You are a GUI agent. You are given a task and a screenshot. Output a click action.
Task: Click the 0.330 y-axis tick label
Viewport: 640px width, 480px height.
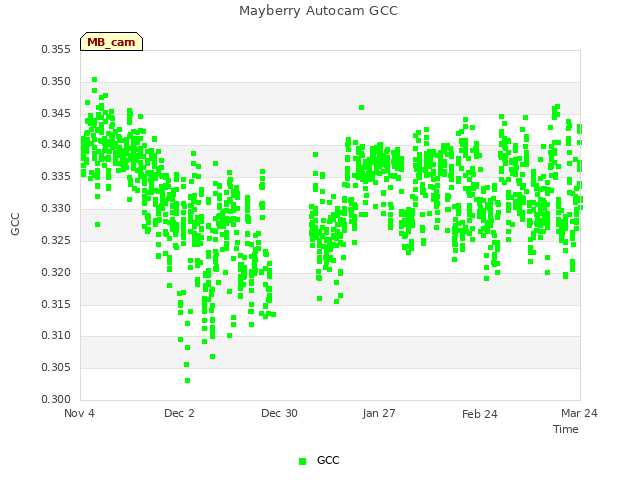tap(56, 209)
